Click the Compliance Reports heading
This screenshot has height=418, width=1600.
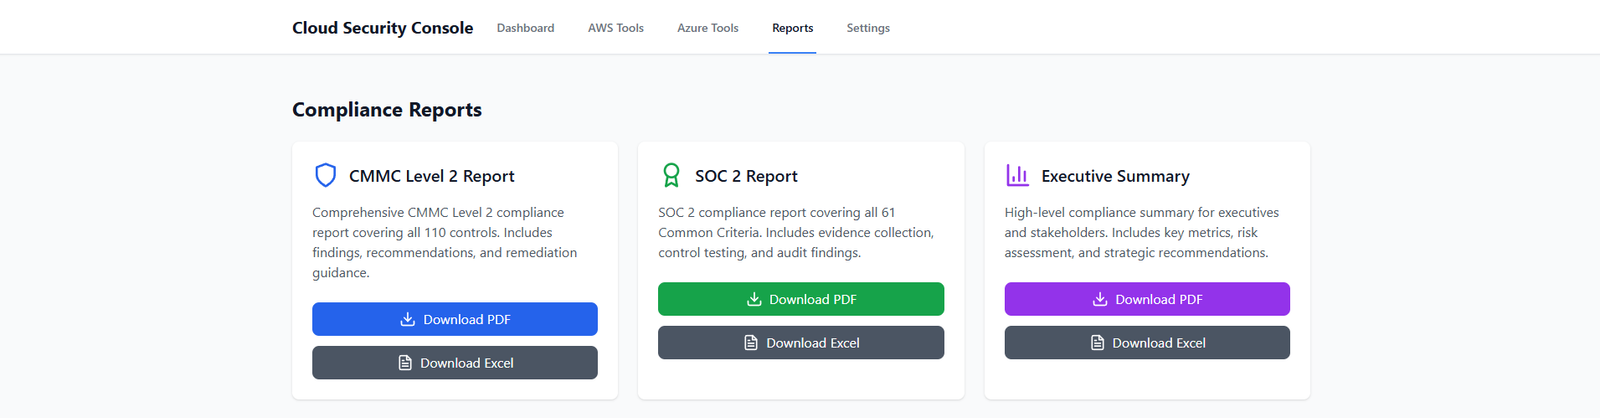(387, 110)
